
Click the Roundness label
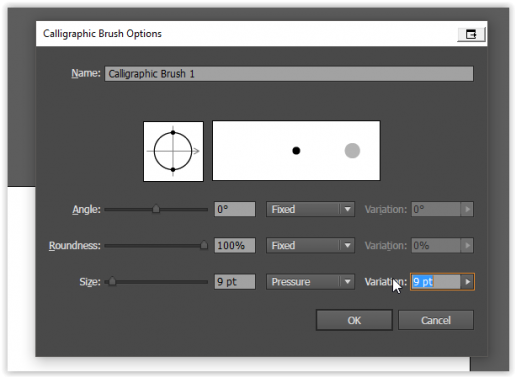(75, 246)
